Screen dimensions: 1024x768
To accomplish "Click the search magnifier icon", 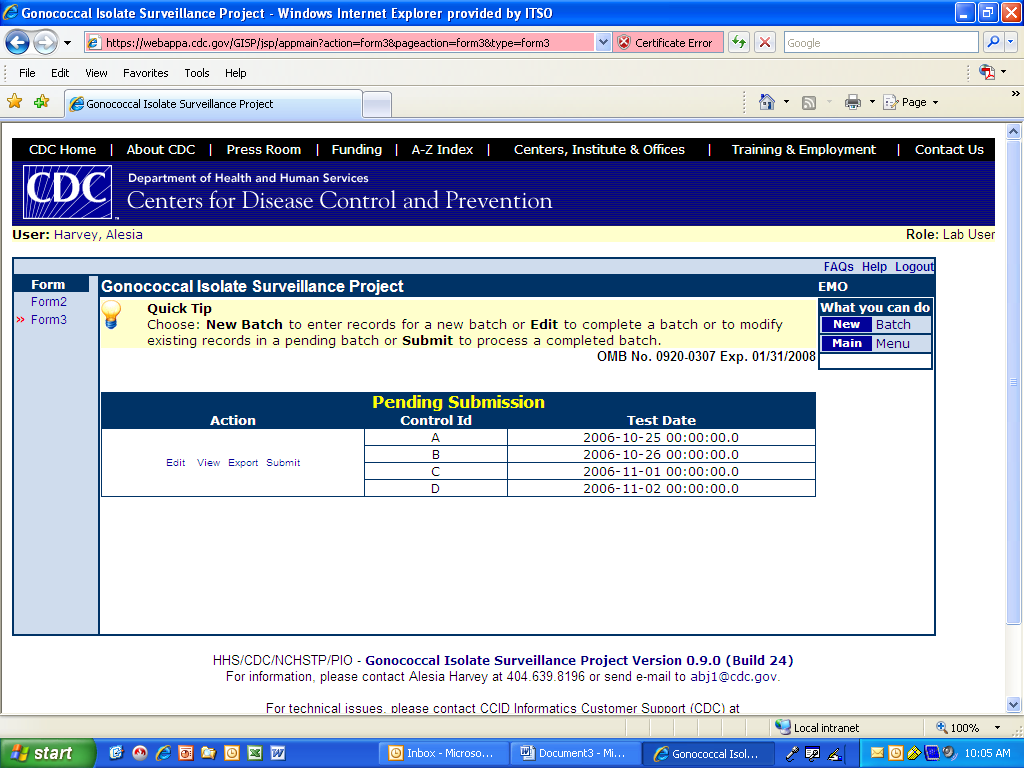I will coord(993,43).
